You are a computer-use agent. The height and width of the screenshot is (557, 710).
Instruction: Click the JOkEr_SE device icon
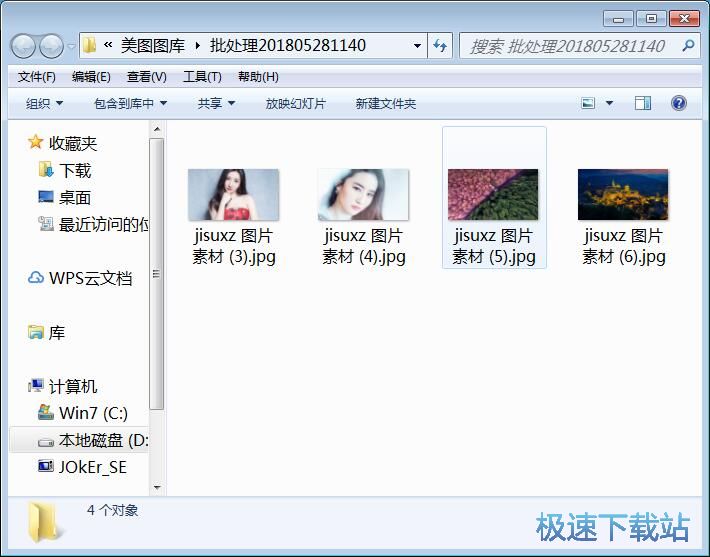[46, 466]
